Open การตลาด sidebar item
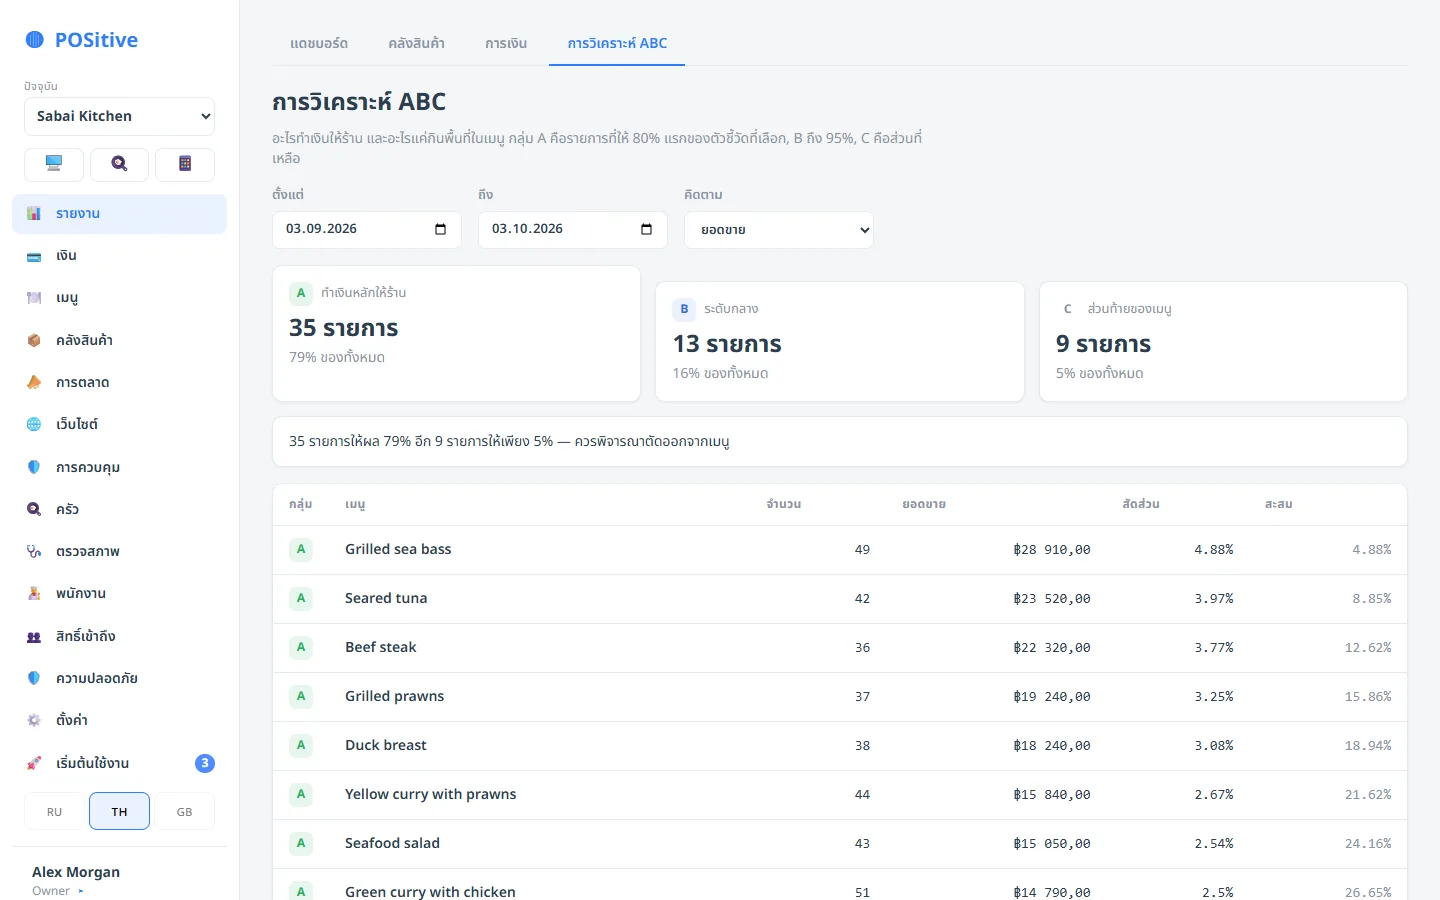Viewport: 1440px width, 900px height. pyautogui.click(x=119, y=383)
